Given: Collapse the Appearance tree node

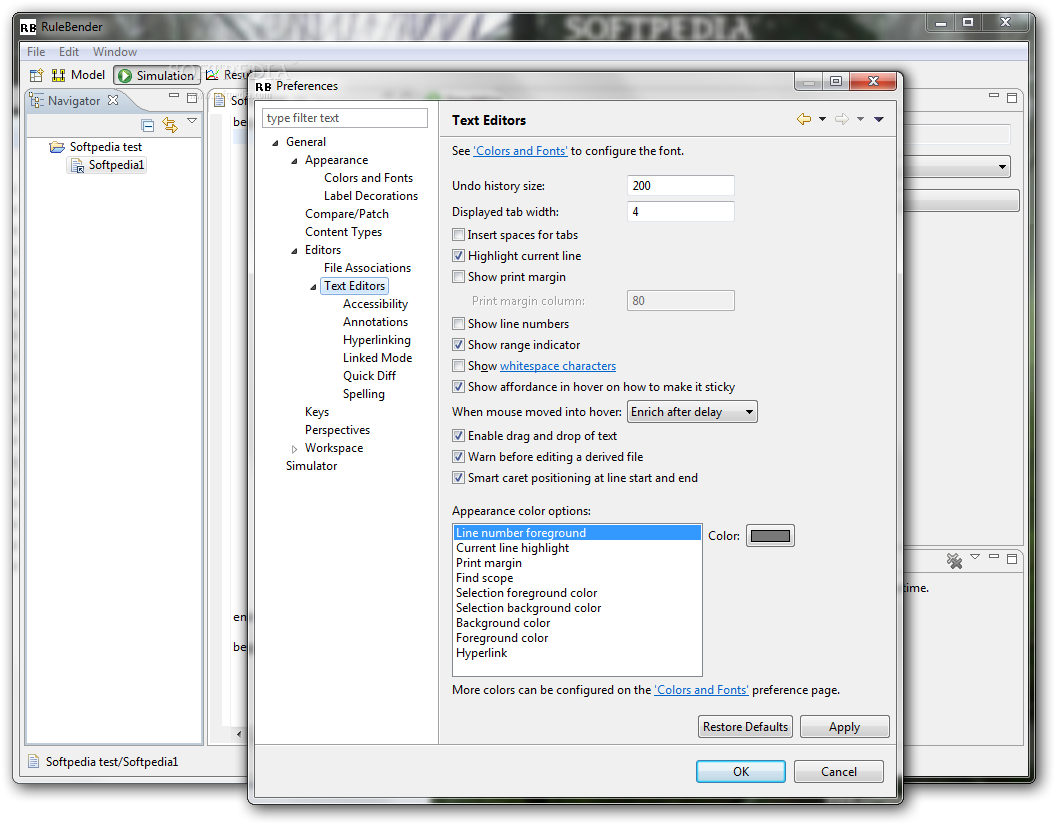Looking at the screenshot, I should (294, 161).
